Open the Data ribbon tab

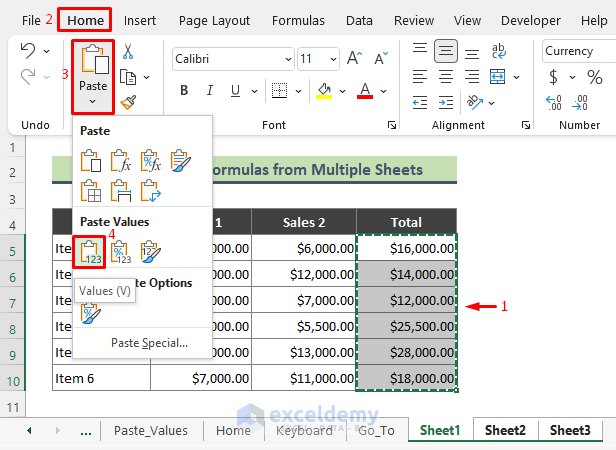(x=359, y=20)
